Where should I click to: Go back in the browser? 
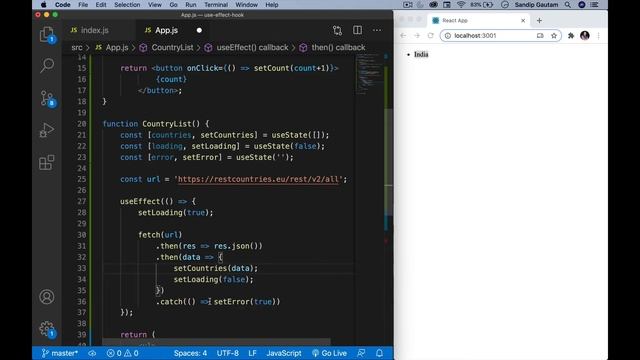(403, 36)
